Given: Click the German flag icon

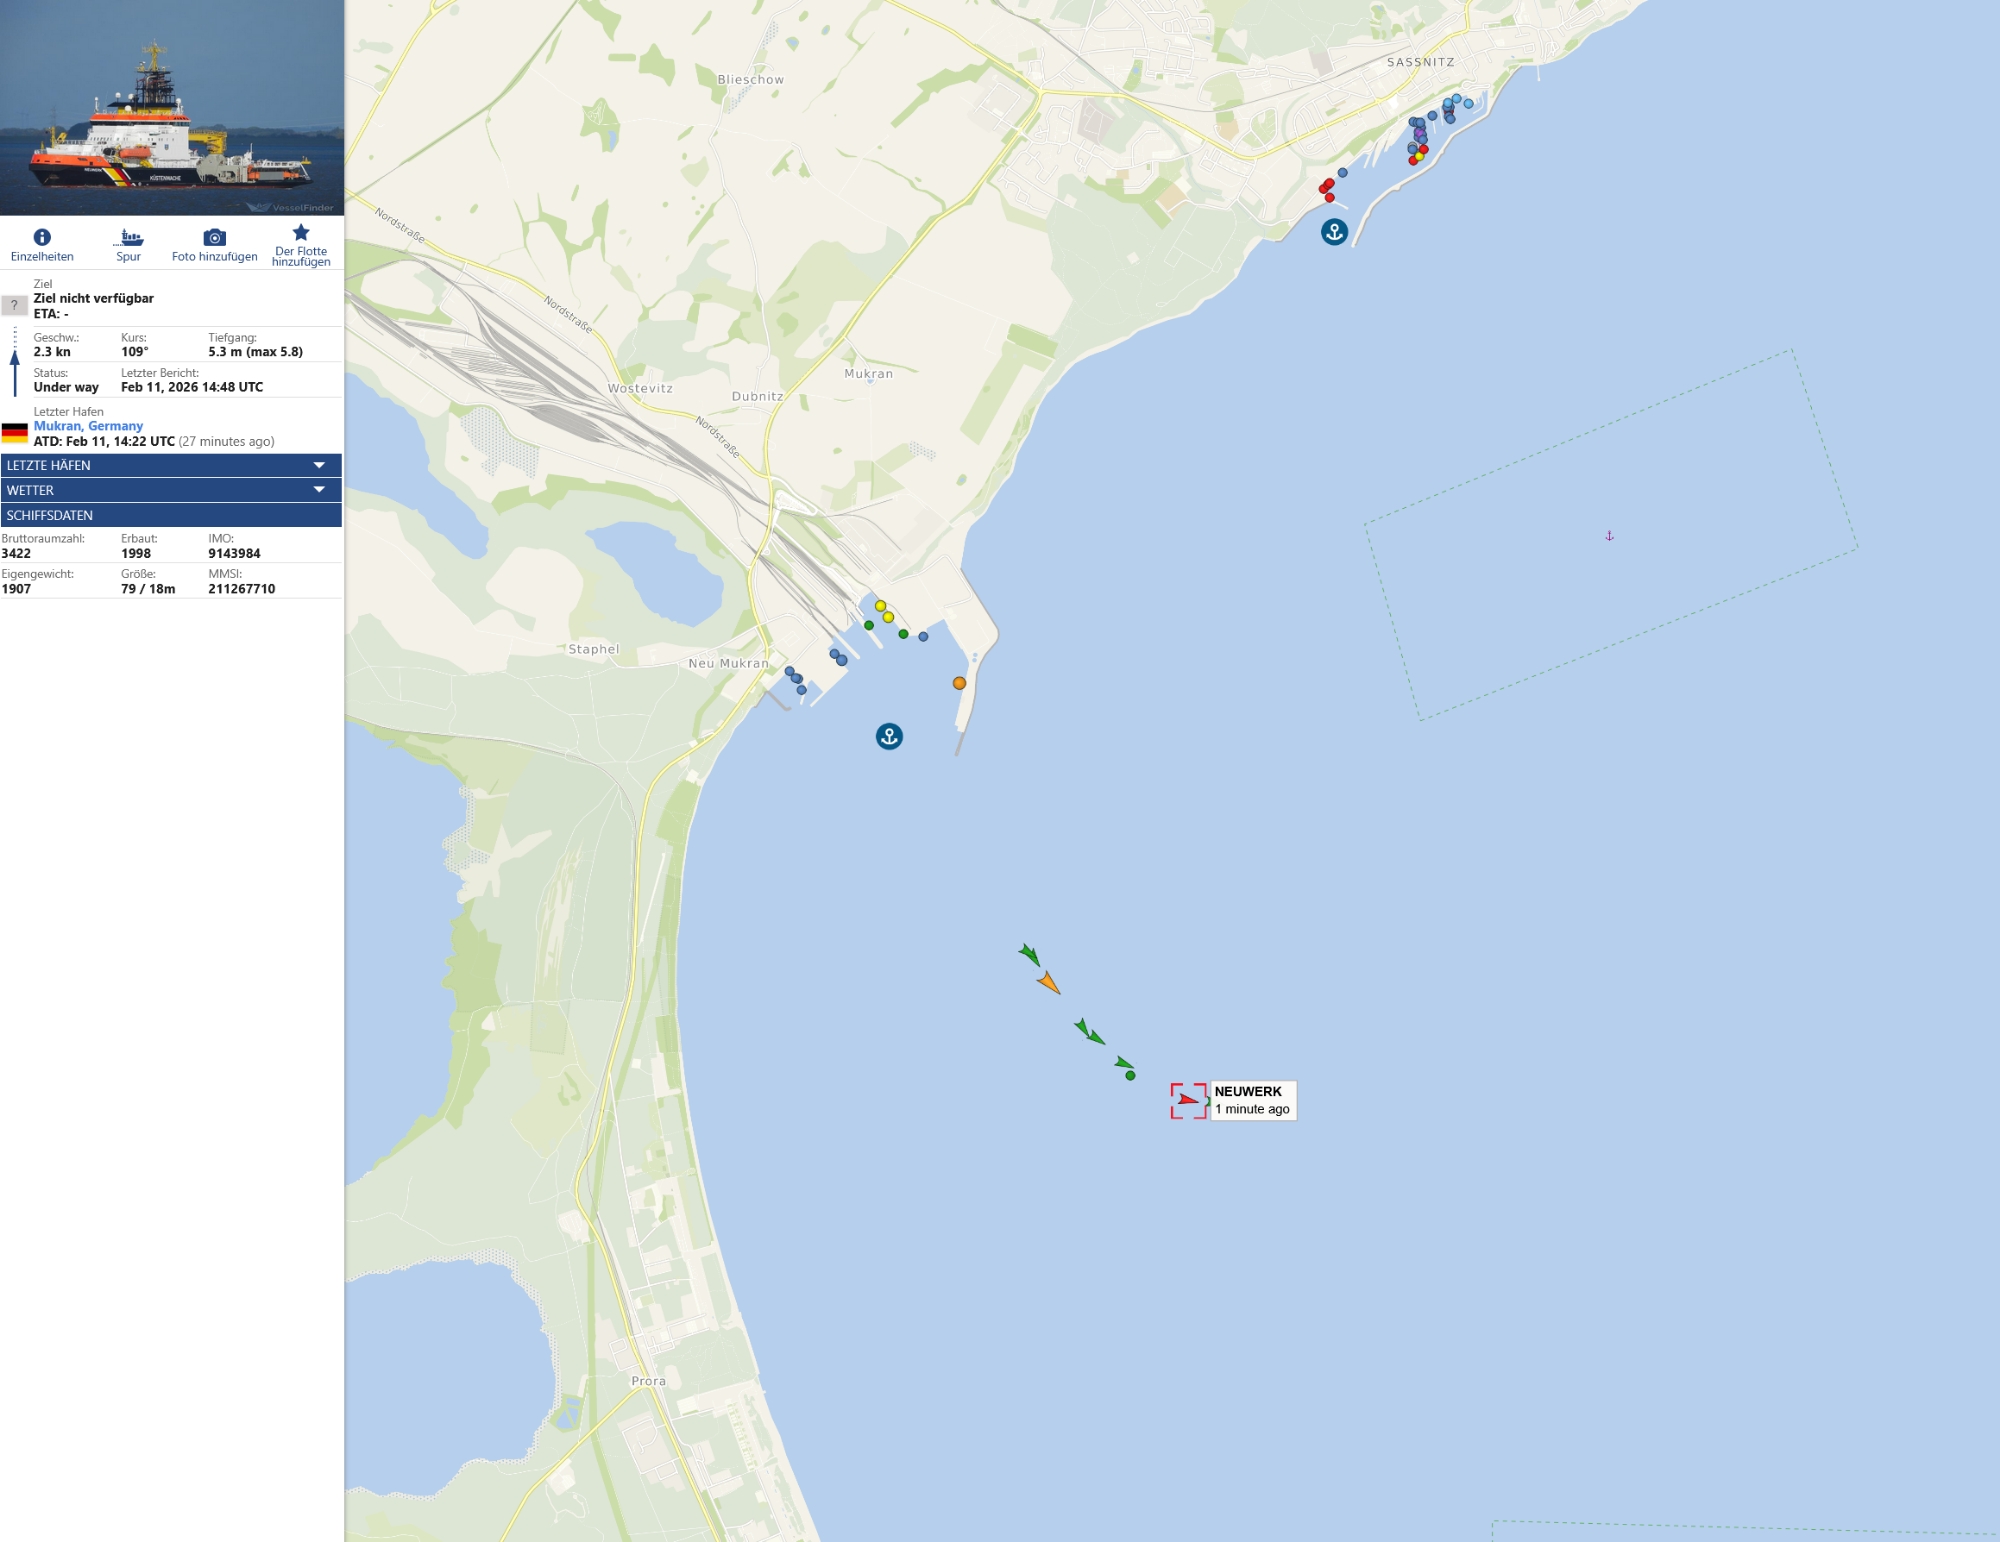Looking at the screenshot, I should pos(15,433).
